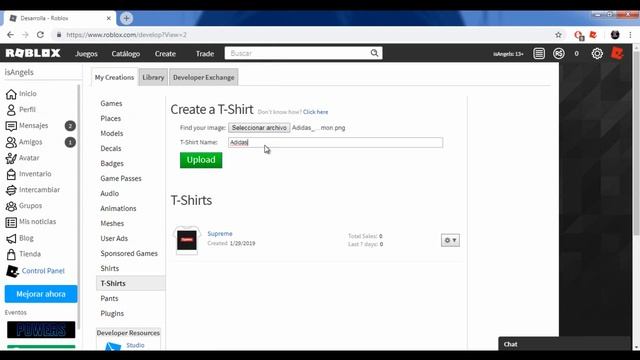Click Seleccionar archivo button

tap(259, 128)
